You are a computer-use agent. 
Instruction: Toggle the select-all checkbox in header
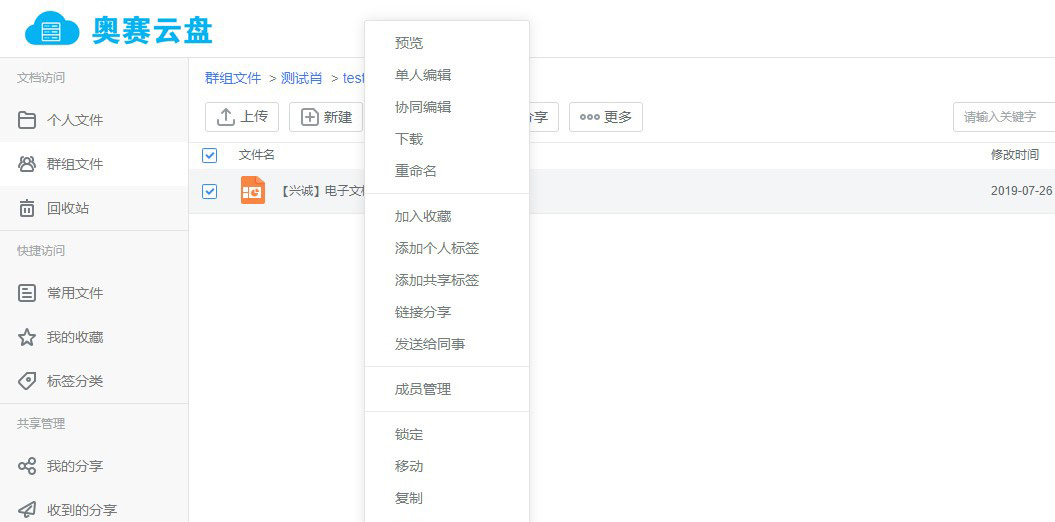tap(209, 155)
